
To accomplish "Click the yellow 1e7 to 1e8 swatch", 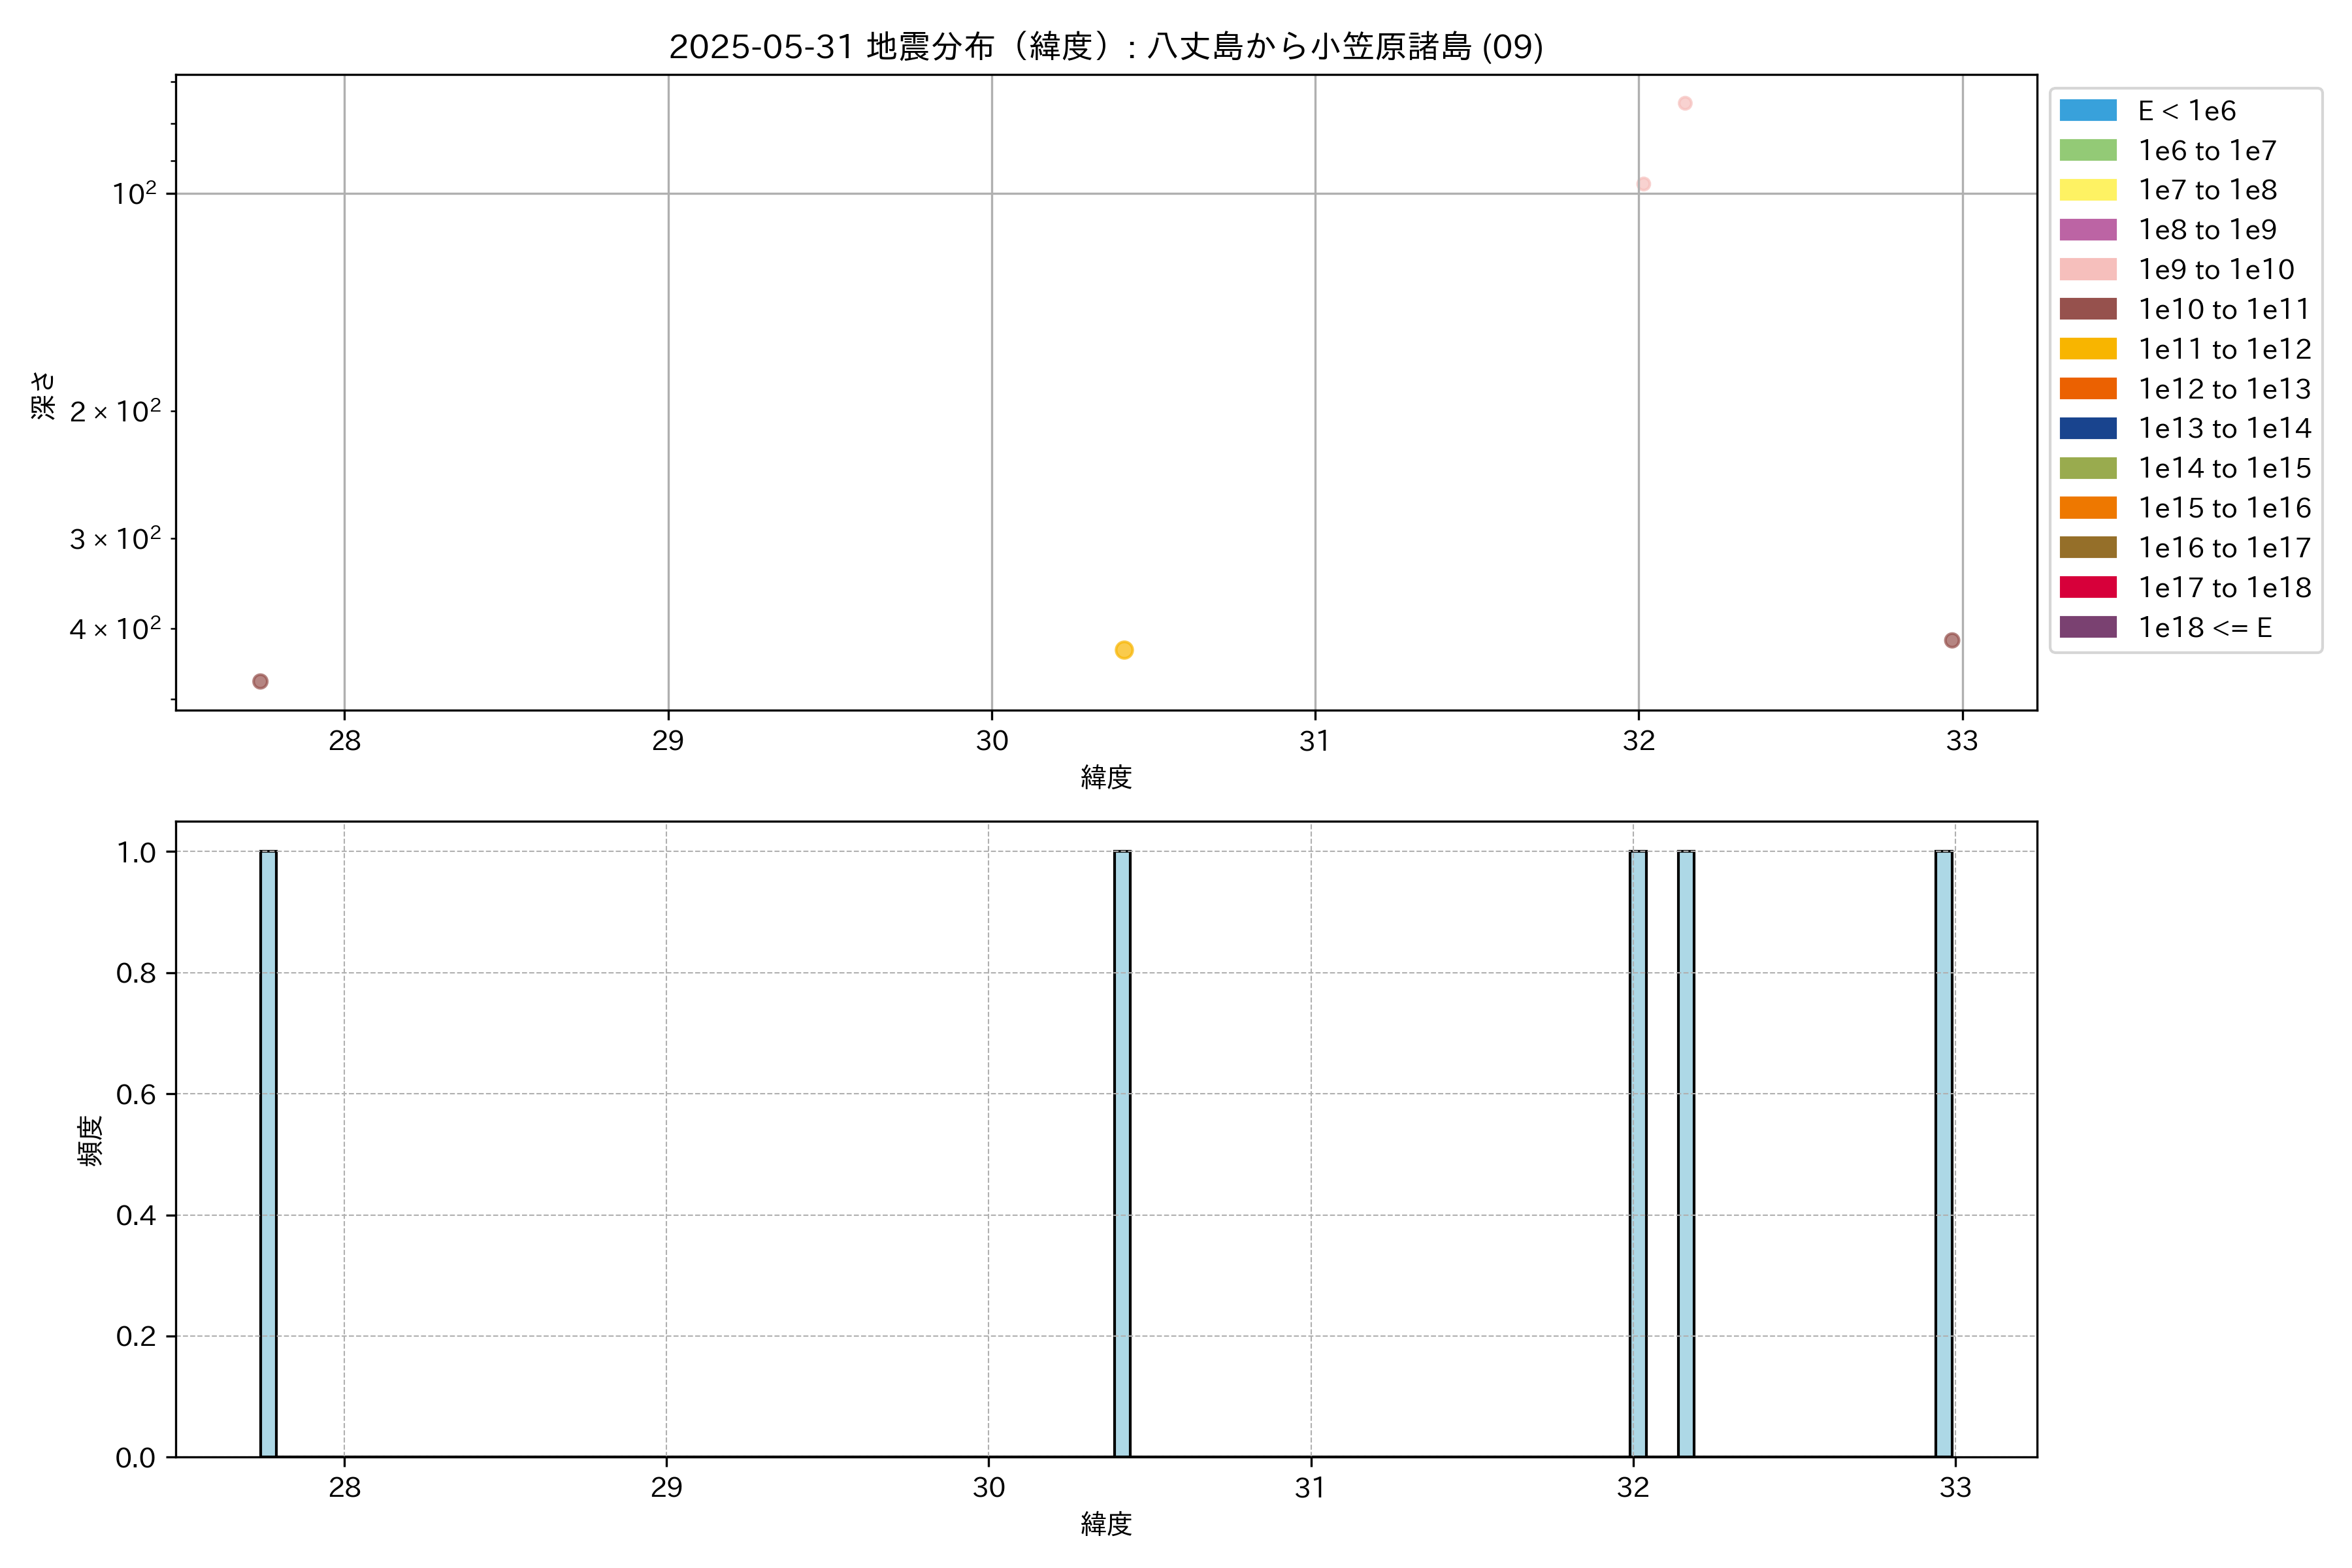I will pyautogui.click(x=2087, y=190).
